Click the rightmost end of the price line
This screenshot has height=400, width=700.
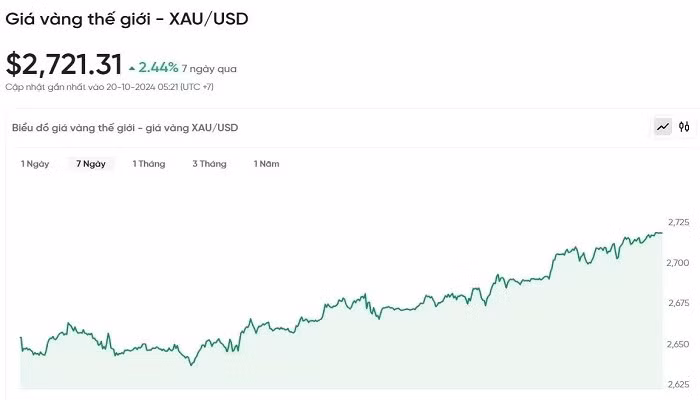tap(661, 233)
